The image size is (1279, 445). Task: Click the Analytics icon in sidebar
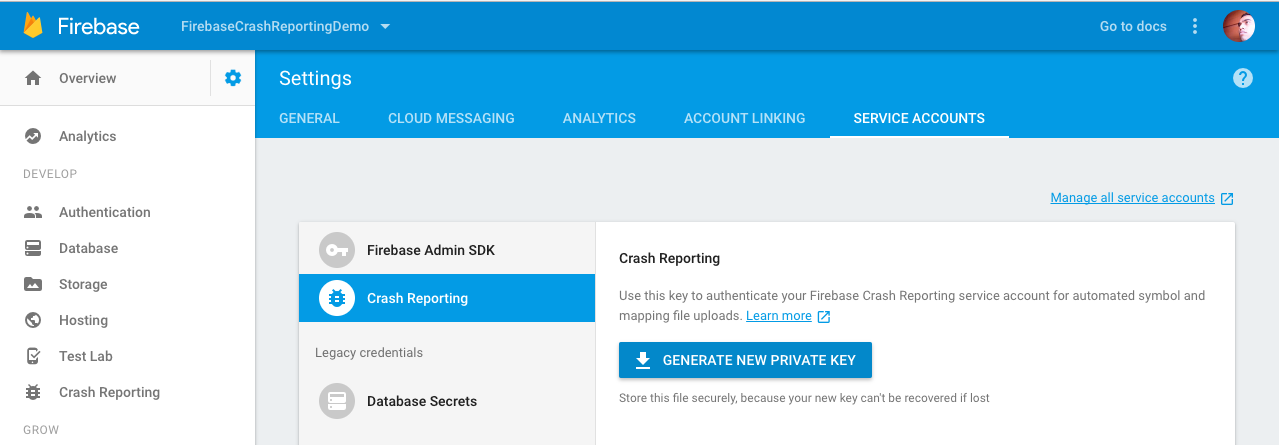tap(33, 136)
